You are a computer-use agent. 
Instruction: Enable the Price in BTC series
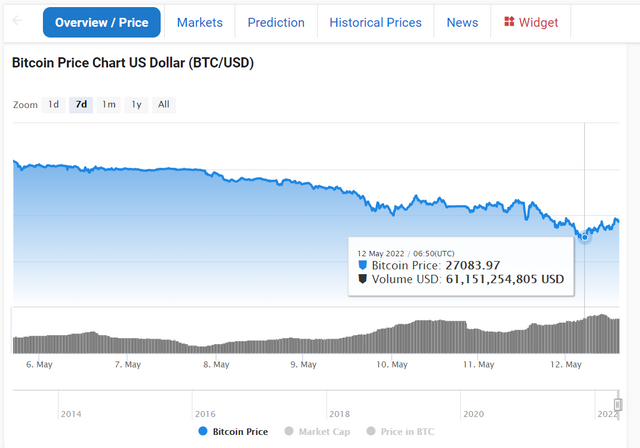pos(400,431)
